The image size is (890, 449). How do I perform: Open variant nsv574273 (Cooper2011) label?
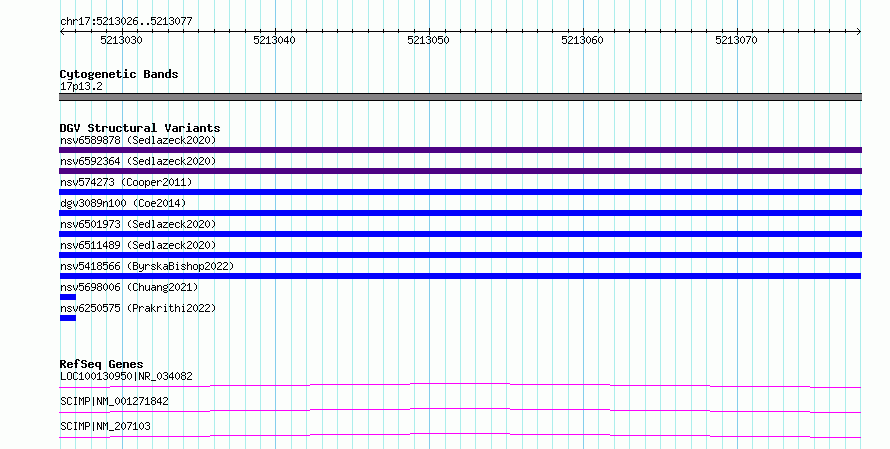coord(126,182)
